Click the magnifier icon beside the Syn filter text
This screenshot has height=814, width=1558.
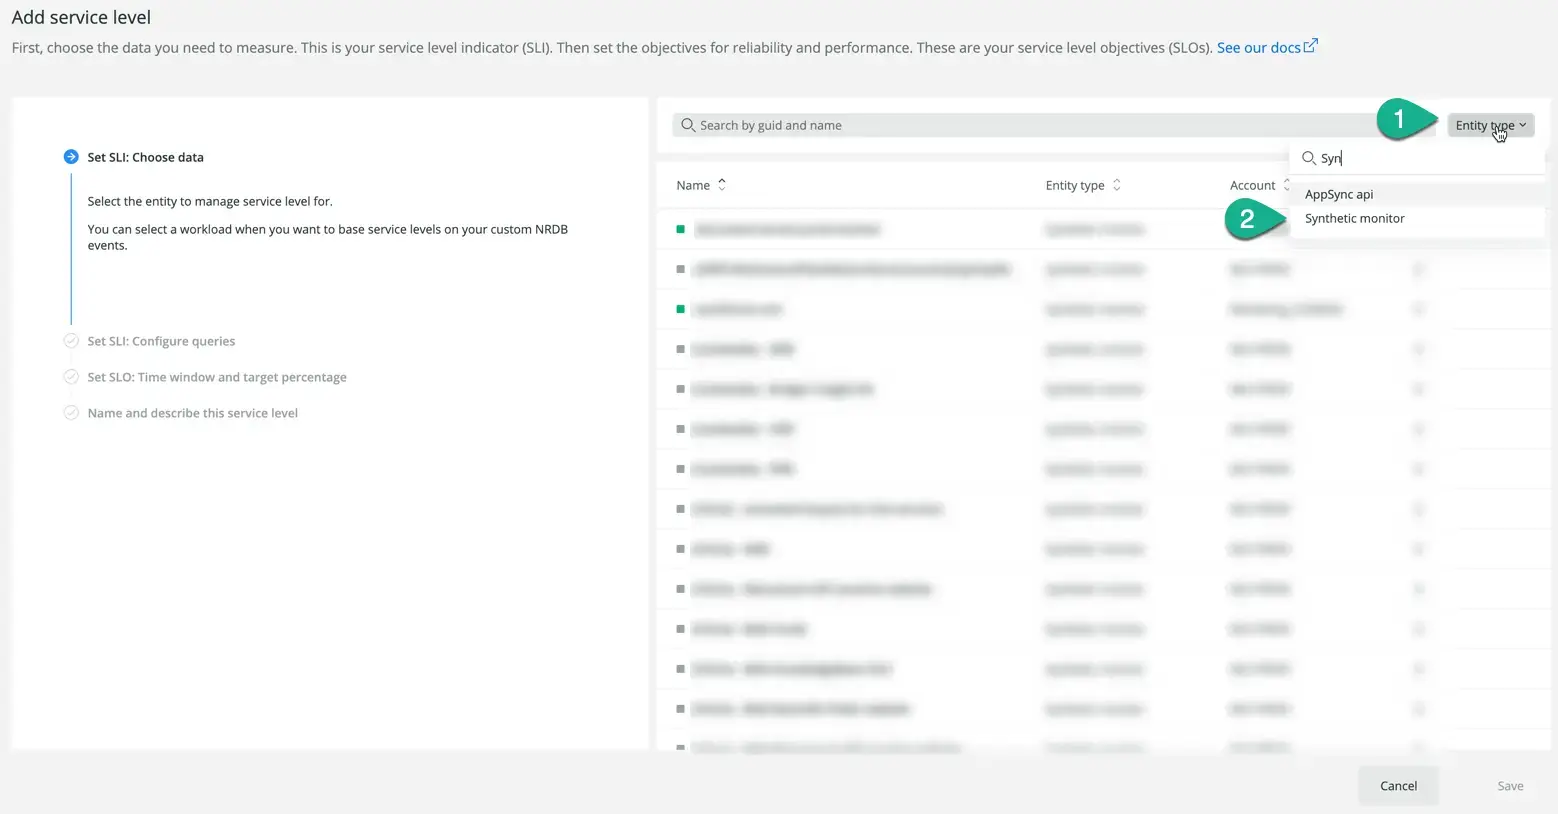1308,158
